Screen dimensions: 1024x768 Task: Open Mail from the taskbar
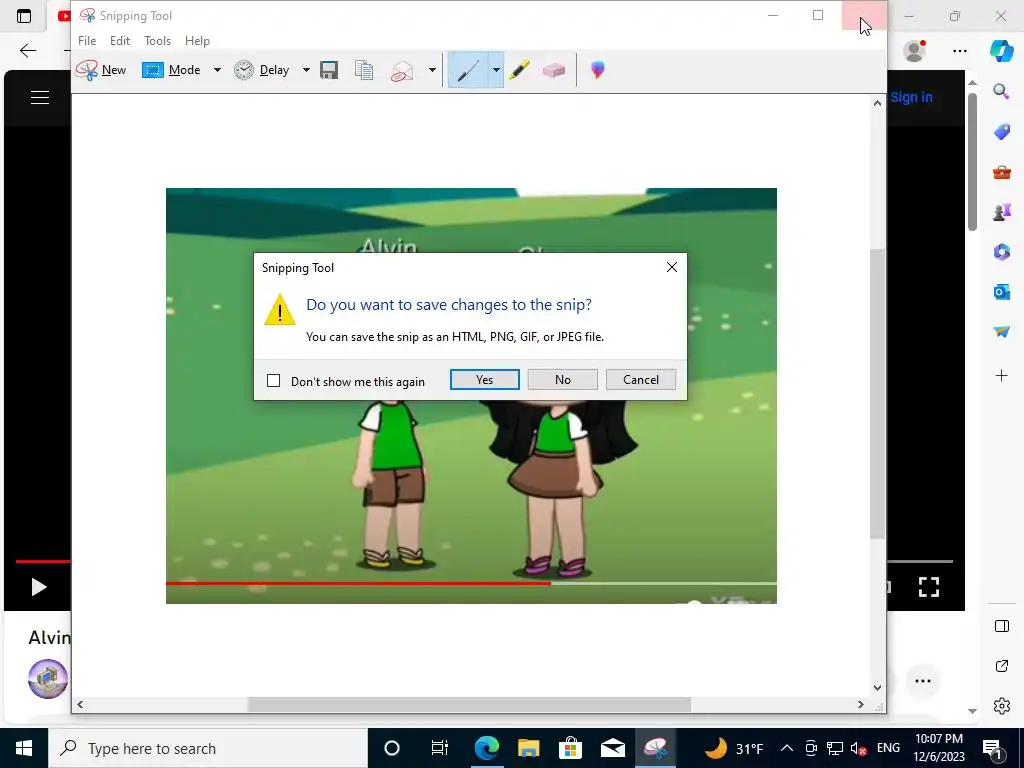click(x=613, y=748)
